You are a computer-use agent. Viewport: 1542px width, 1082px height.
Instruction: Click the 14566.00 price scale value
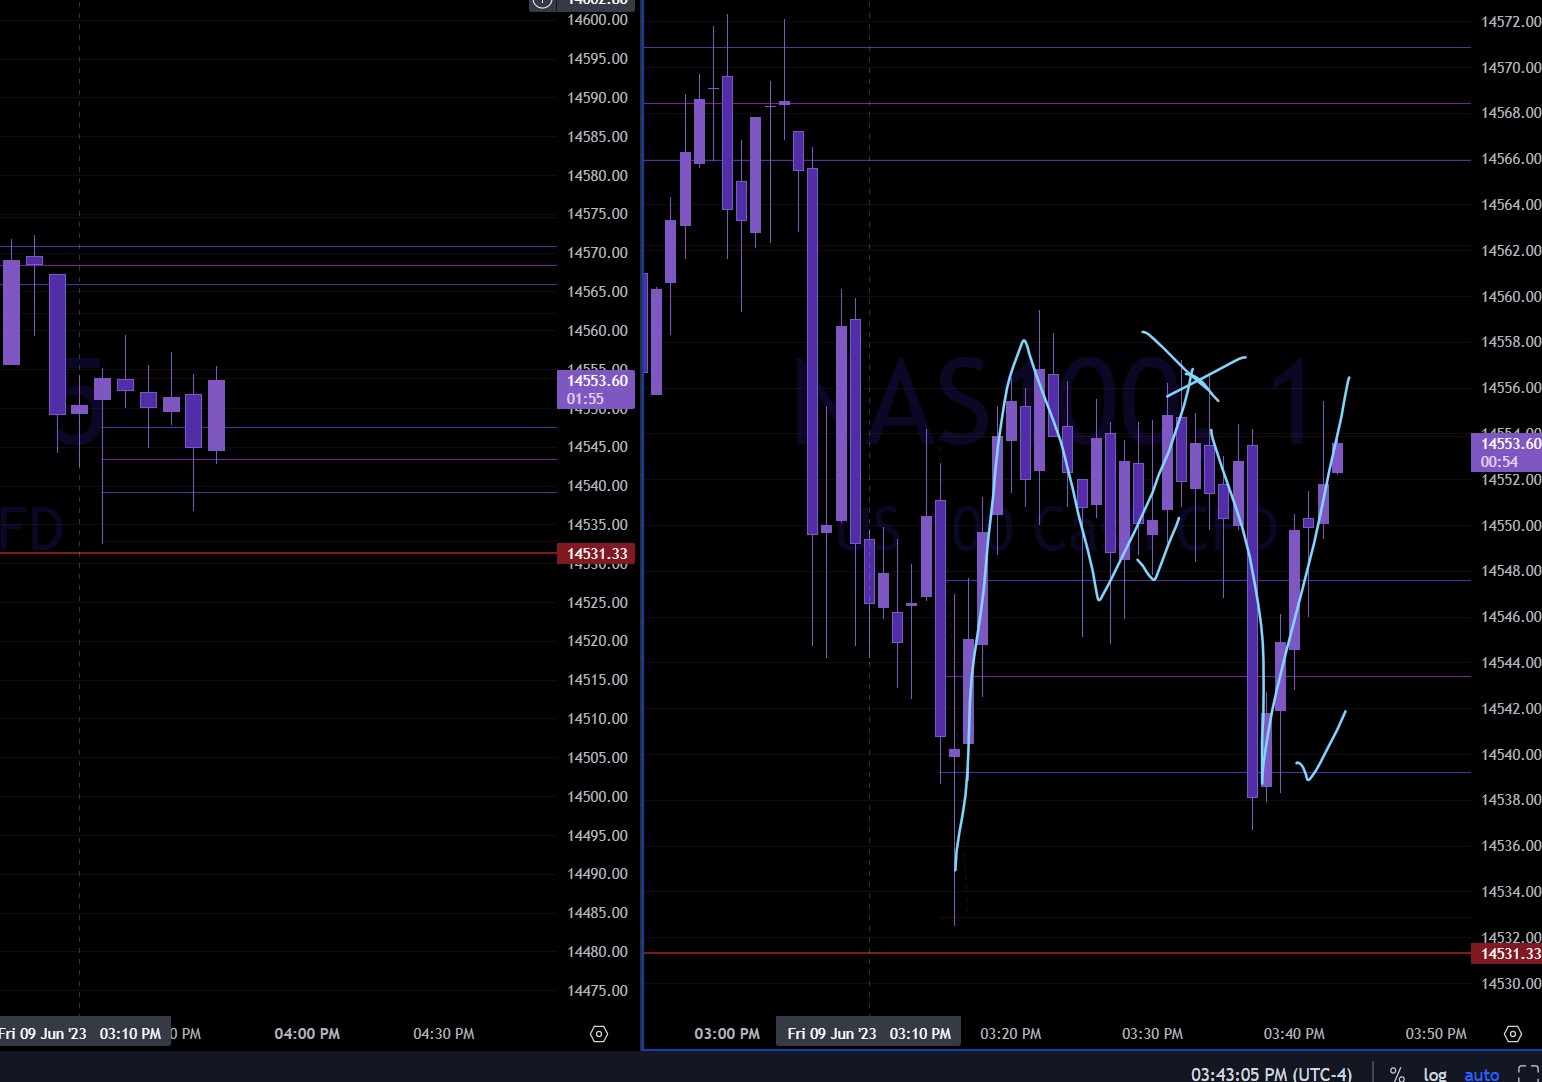pyautogui.click(x=1511, y=158)
